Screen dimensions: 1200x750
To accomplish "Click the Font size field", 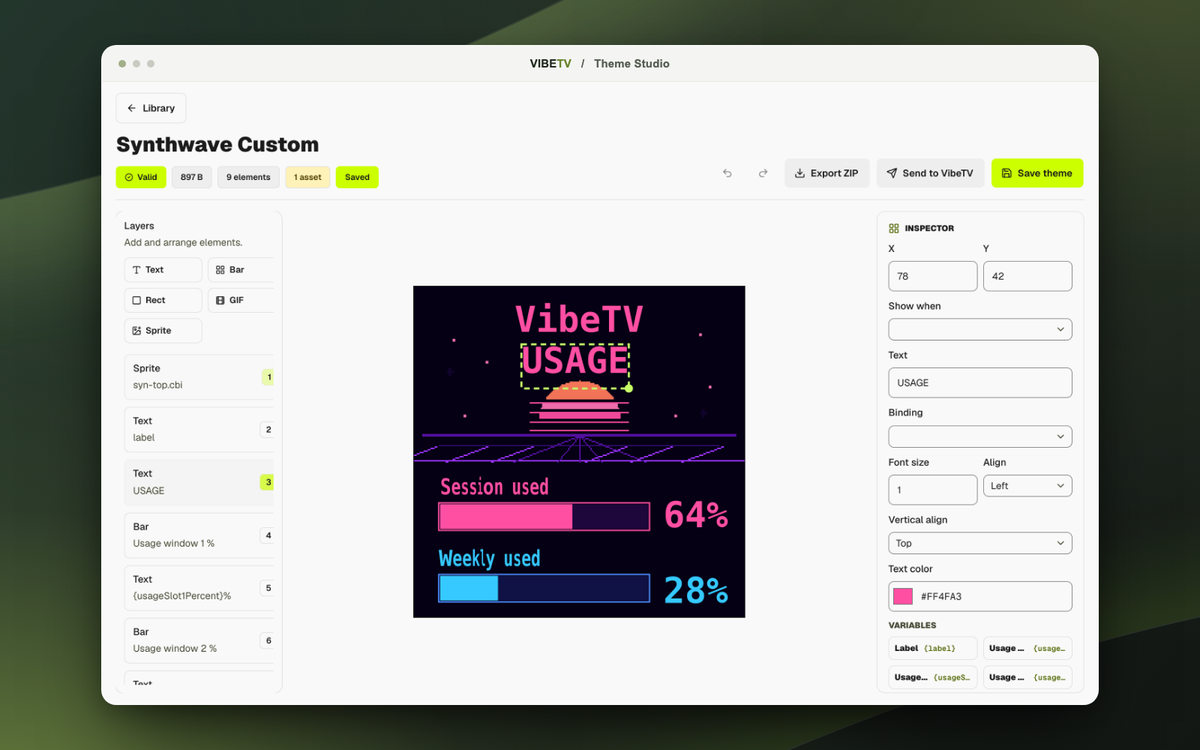I will pyautogui.click(x=933, y=490).
